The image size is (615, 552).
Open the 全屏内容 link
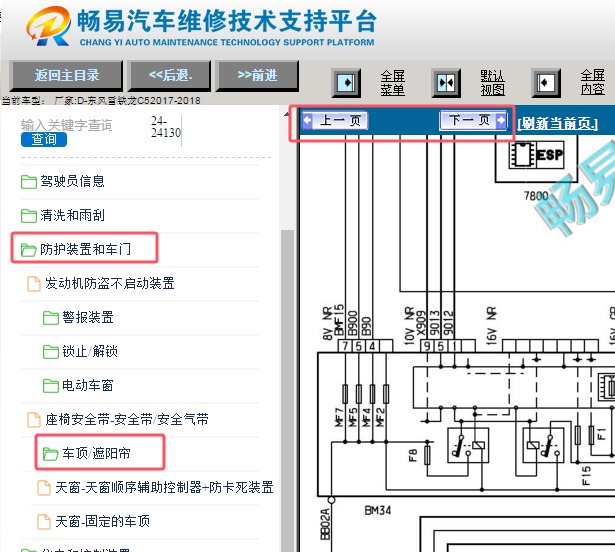coord(593,82)
